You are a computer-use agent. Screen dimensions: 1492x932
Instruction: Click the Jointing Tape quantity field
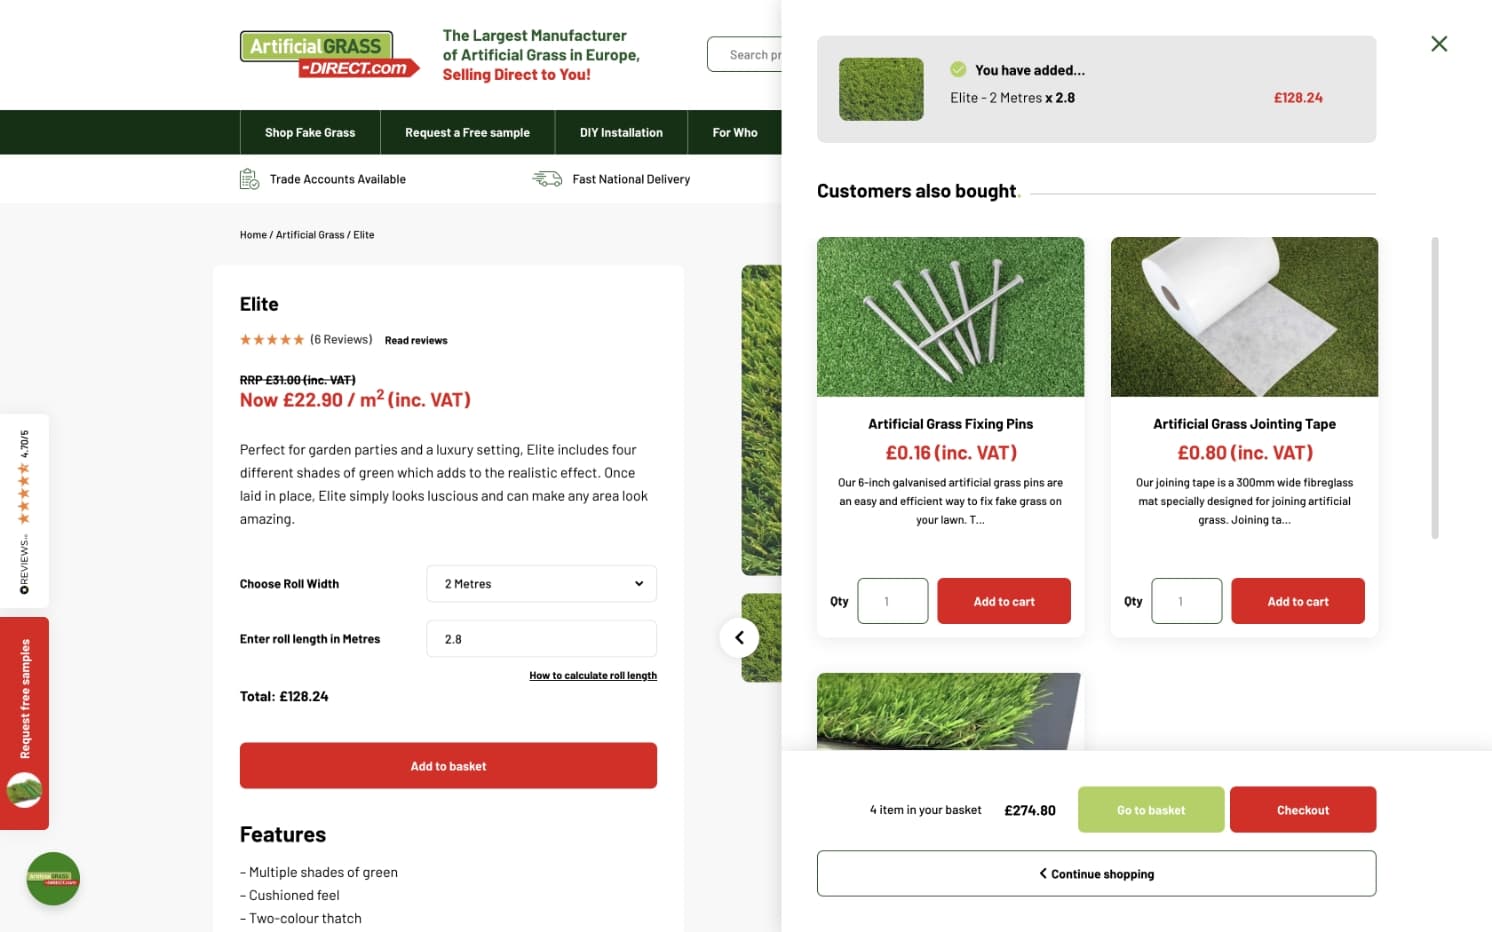[x=1186, y=601]
